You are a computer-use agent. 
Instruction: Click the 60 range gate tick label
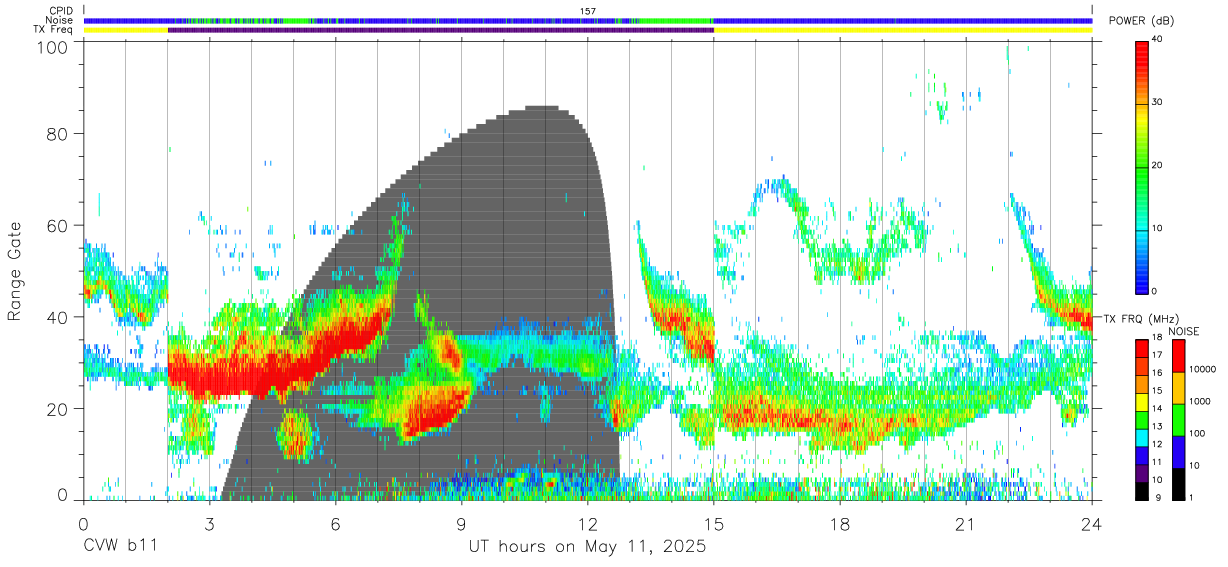point(59,225)
